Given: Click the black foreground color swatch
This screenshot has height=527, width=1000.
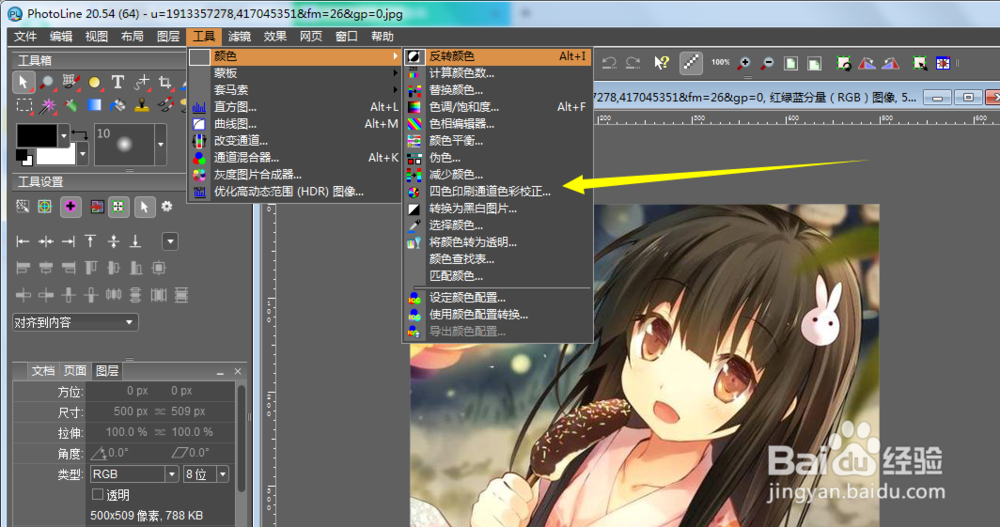Looking at the screenshot, I should click(x=36, y=135).
